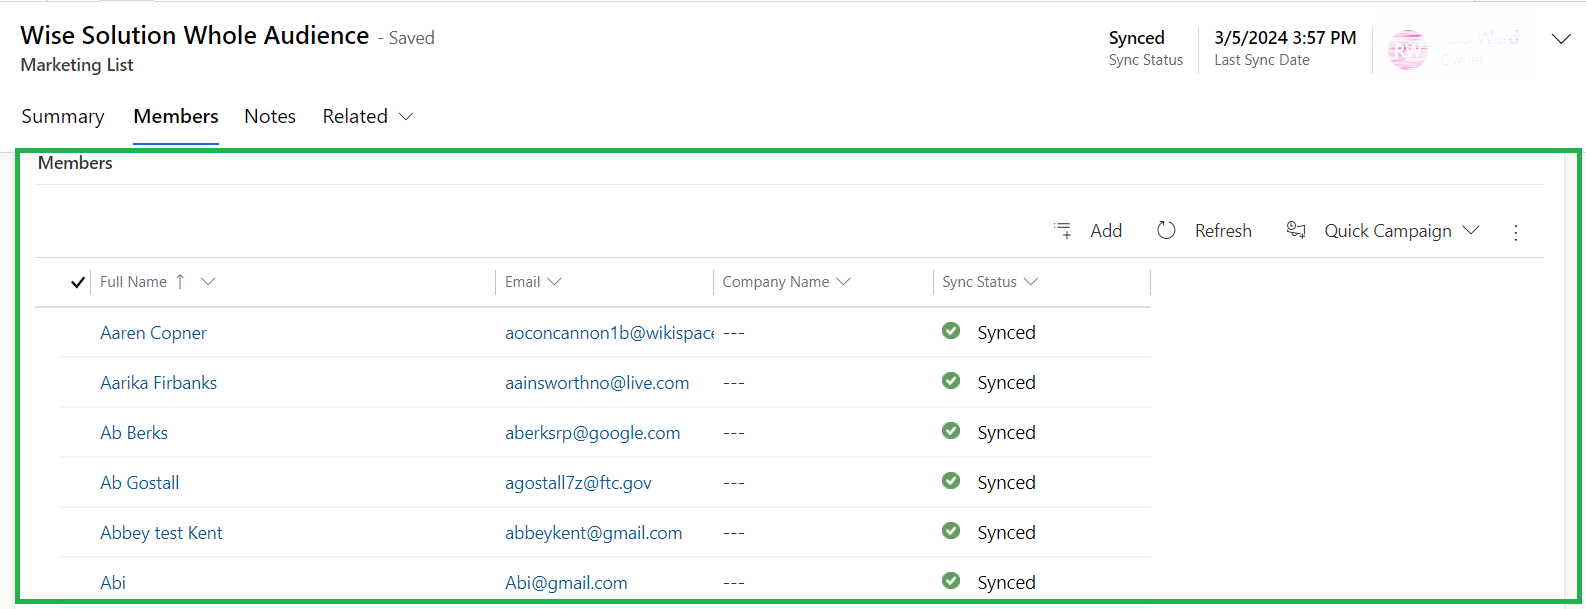The width and height of the screenshot is (1586, 609).
Task: Click the sort arrow next to Full Name
Action: (x=180, y=282)
